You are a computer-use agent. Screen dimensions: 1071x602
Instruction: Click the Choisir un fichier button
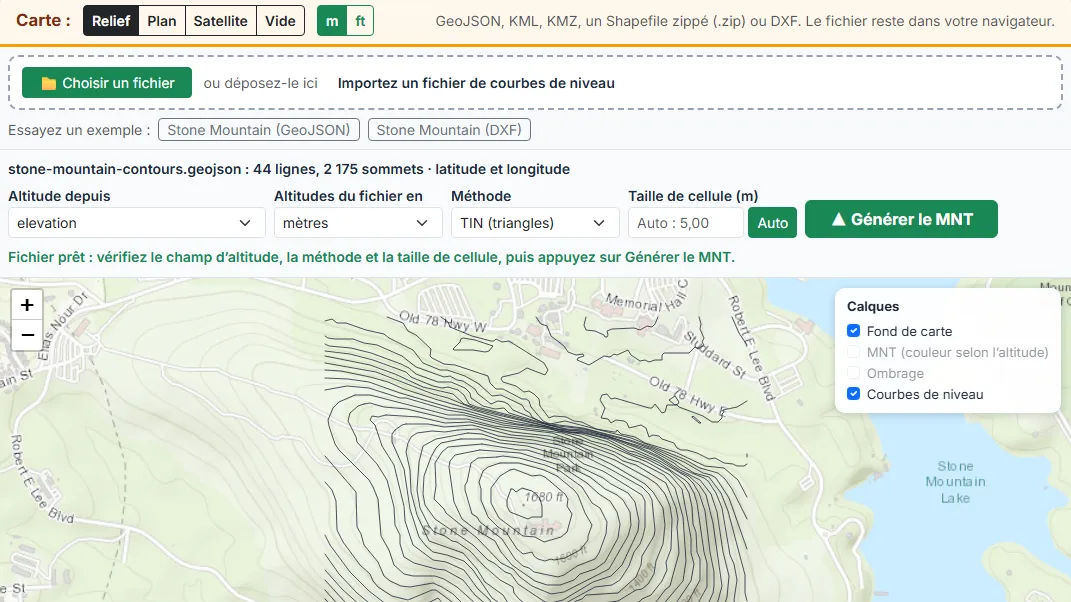107,83
